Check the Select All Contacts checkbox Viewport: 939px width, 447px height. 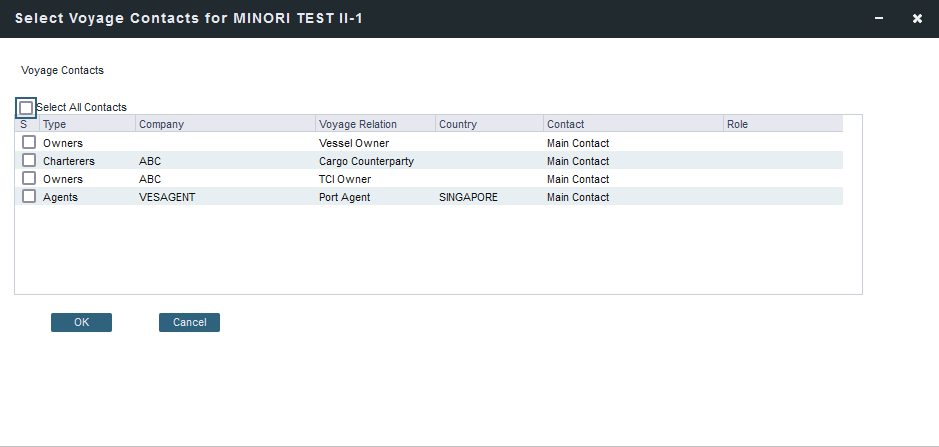click(26, 107)
